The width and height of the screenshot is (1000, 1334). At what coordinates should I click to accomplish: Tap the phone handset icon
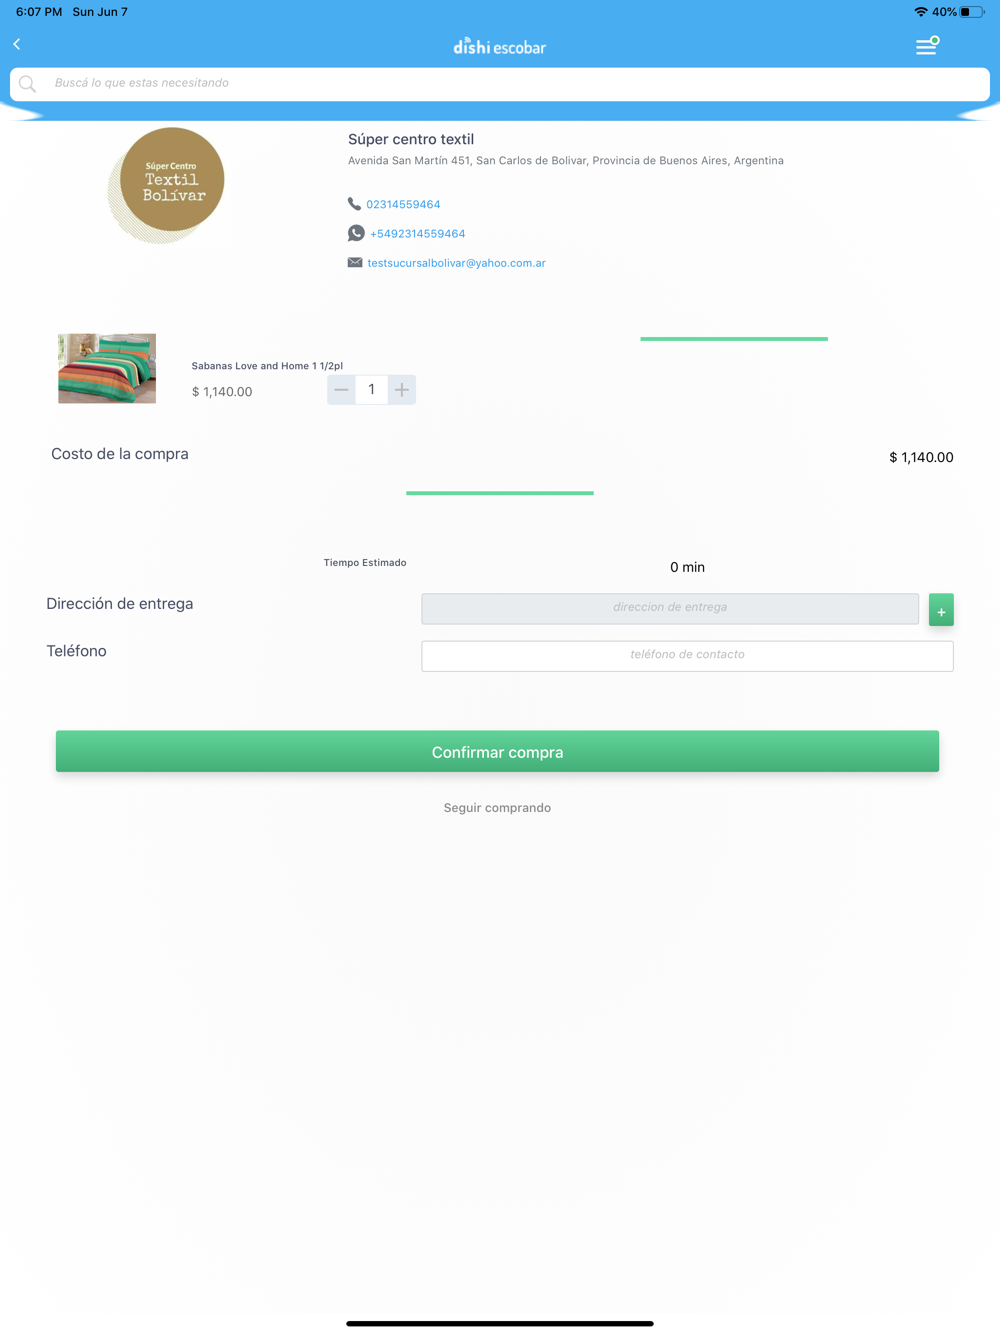354,204
